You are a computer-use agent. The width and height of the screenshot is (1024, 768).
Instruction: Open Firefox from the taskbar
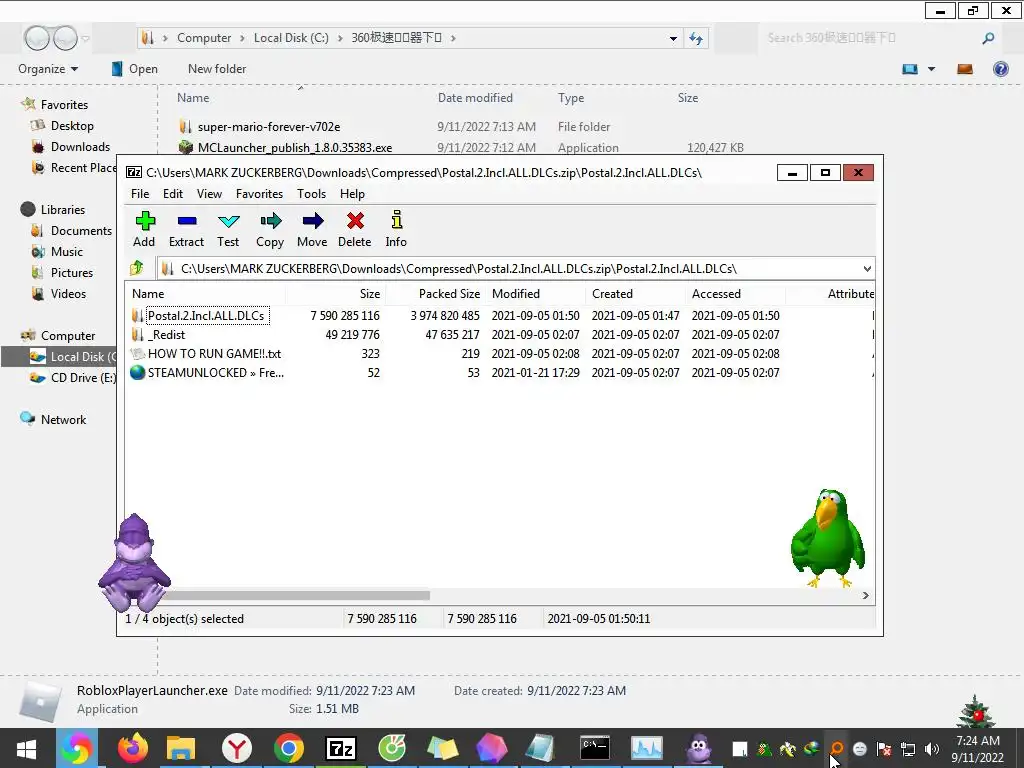[133, 748]
